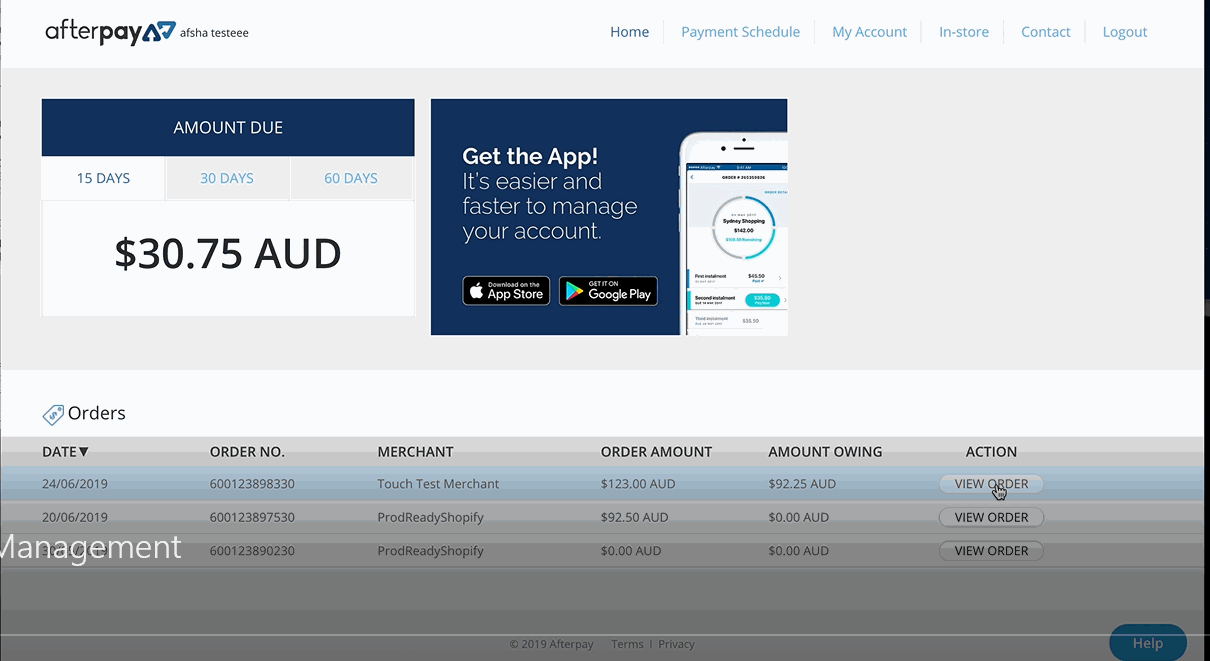Switch to the 60 DAYS tab
This screenshot has width=1210, height=661.
pos(351,178)
